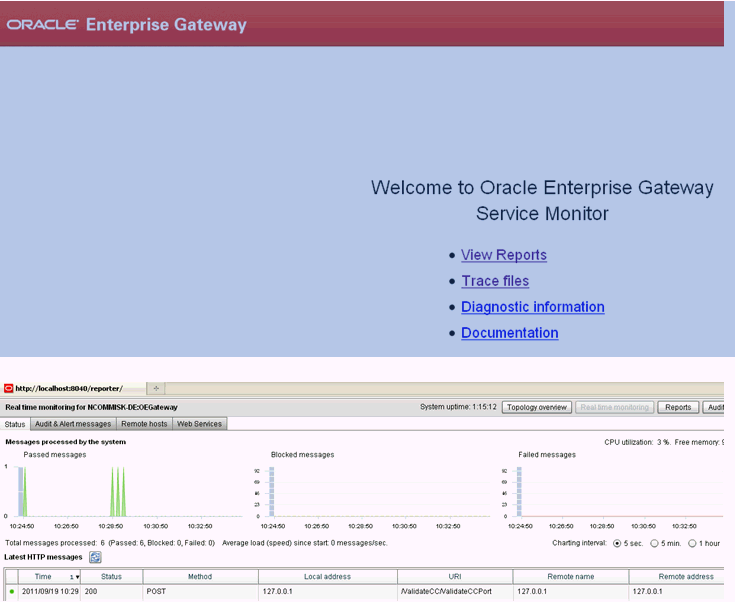Viewport: 735px width, 602px height.
Task: Click the System uptime: 1:15:12 text
Action: [458, 407]
